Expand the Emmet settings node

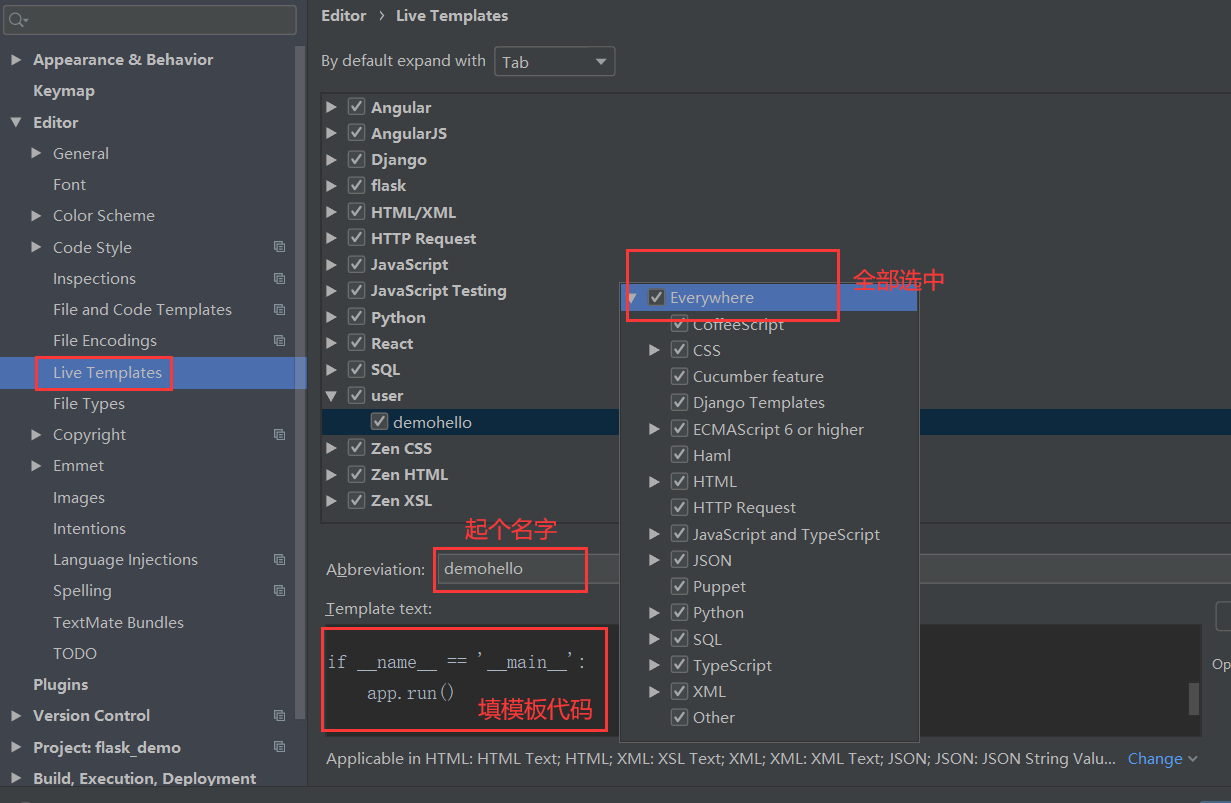pos(37,466)
